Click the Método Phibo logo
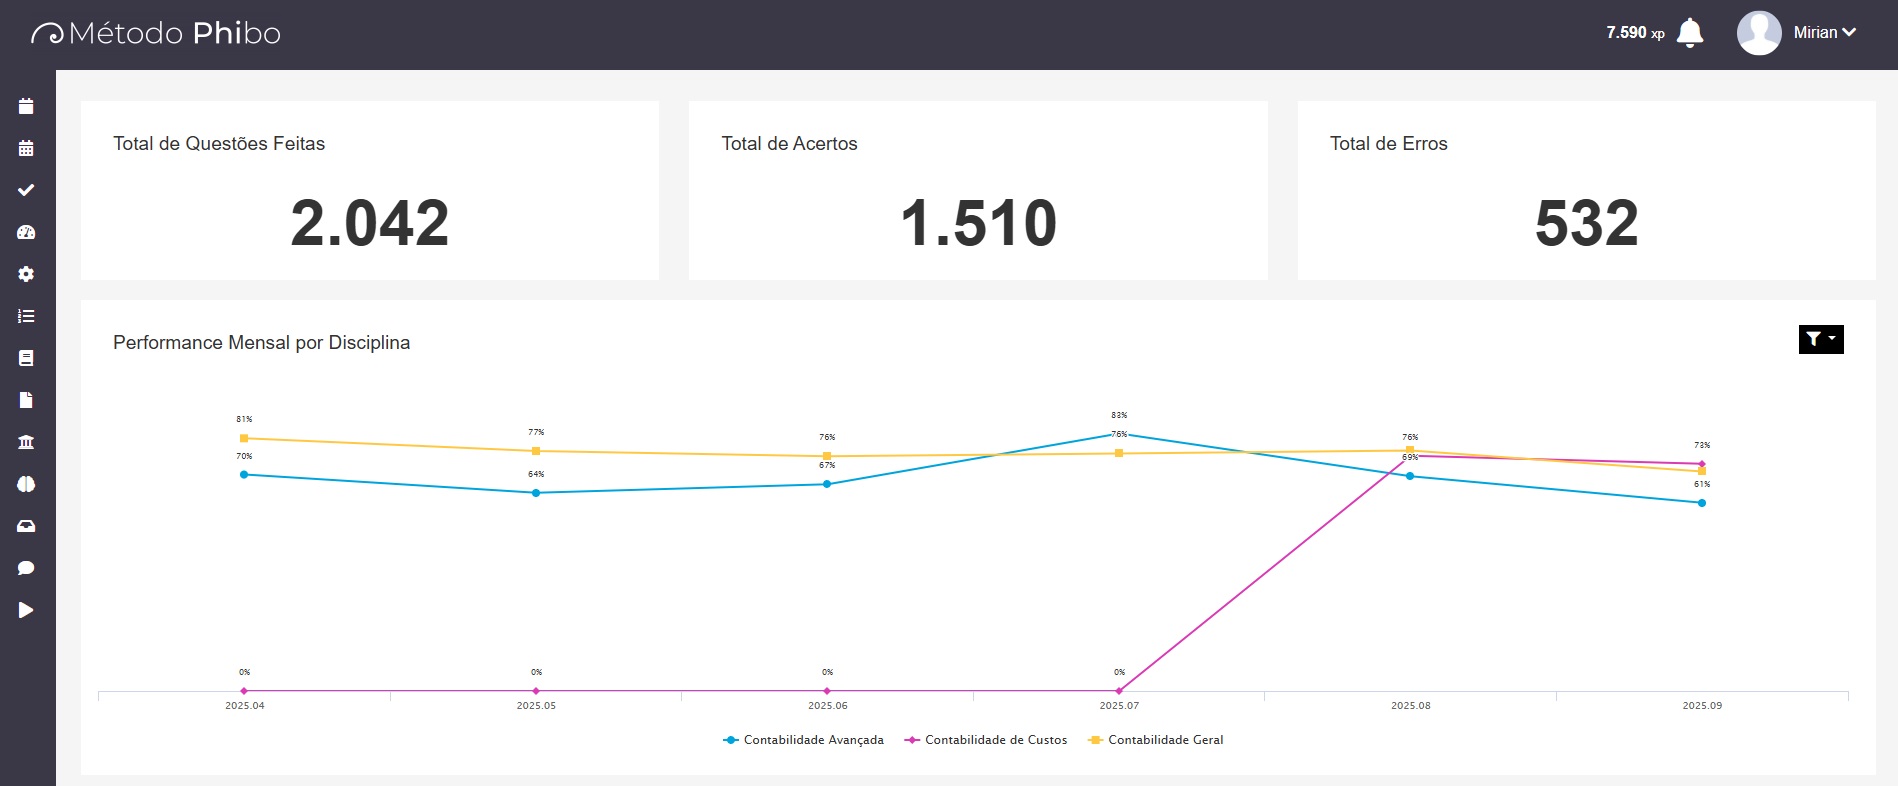Screen dimensions: 1898x786 [x=156, y=34]
